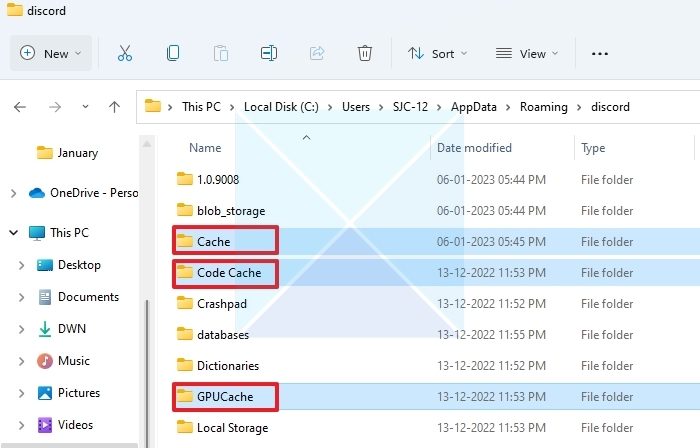Image resolution: width=700 pixels, height=448 pixels.
Task: Select the Local Storage folder
Action: click(222, 427)
